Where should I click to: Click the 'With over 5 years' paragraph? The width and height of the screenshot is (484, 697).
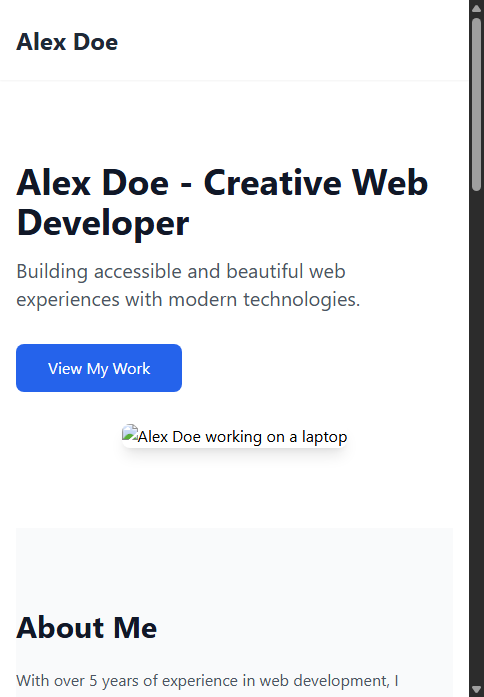click(x=207, y=681)
